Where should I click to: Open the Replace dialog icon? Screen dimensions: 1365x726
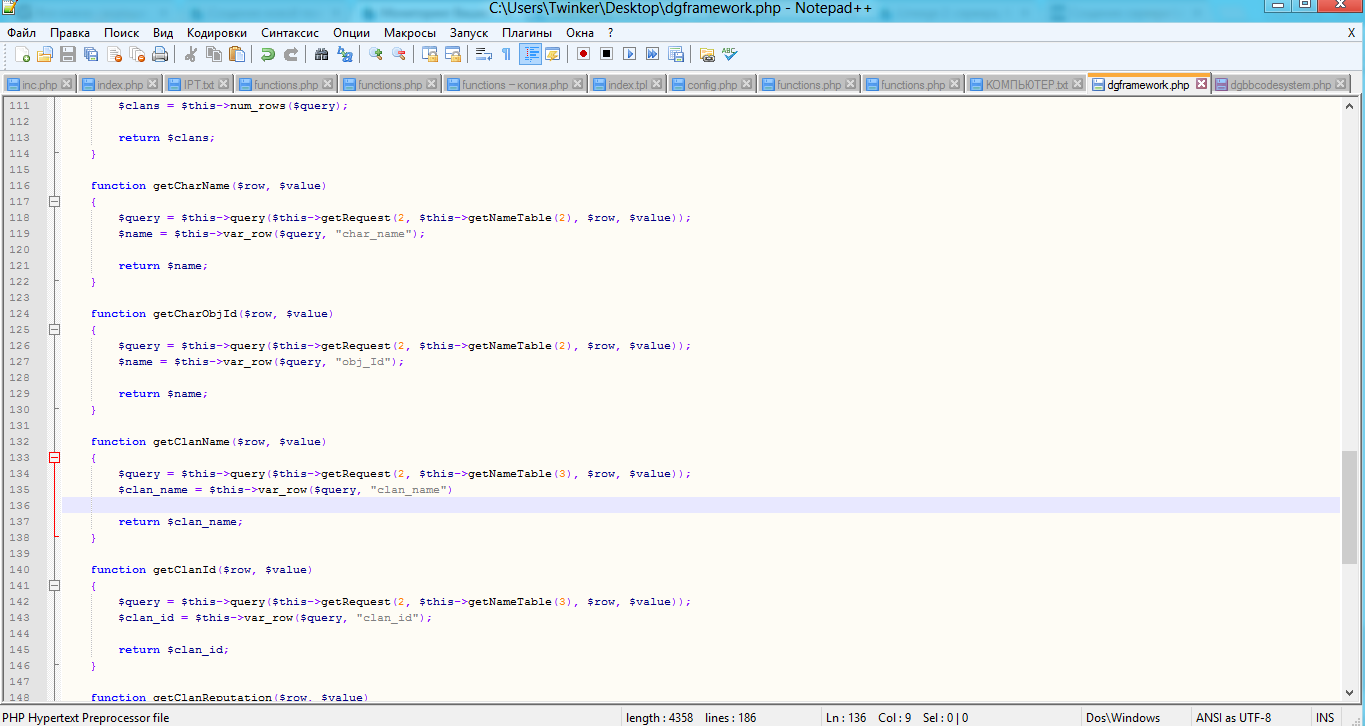point(345,54)
